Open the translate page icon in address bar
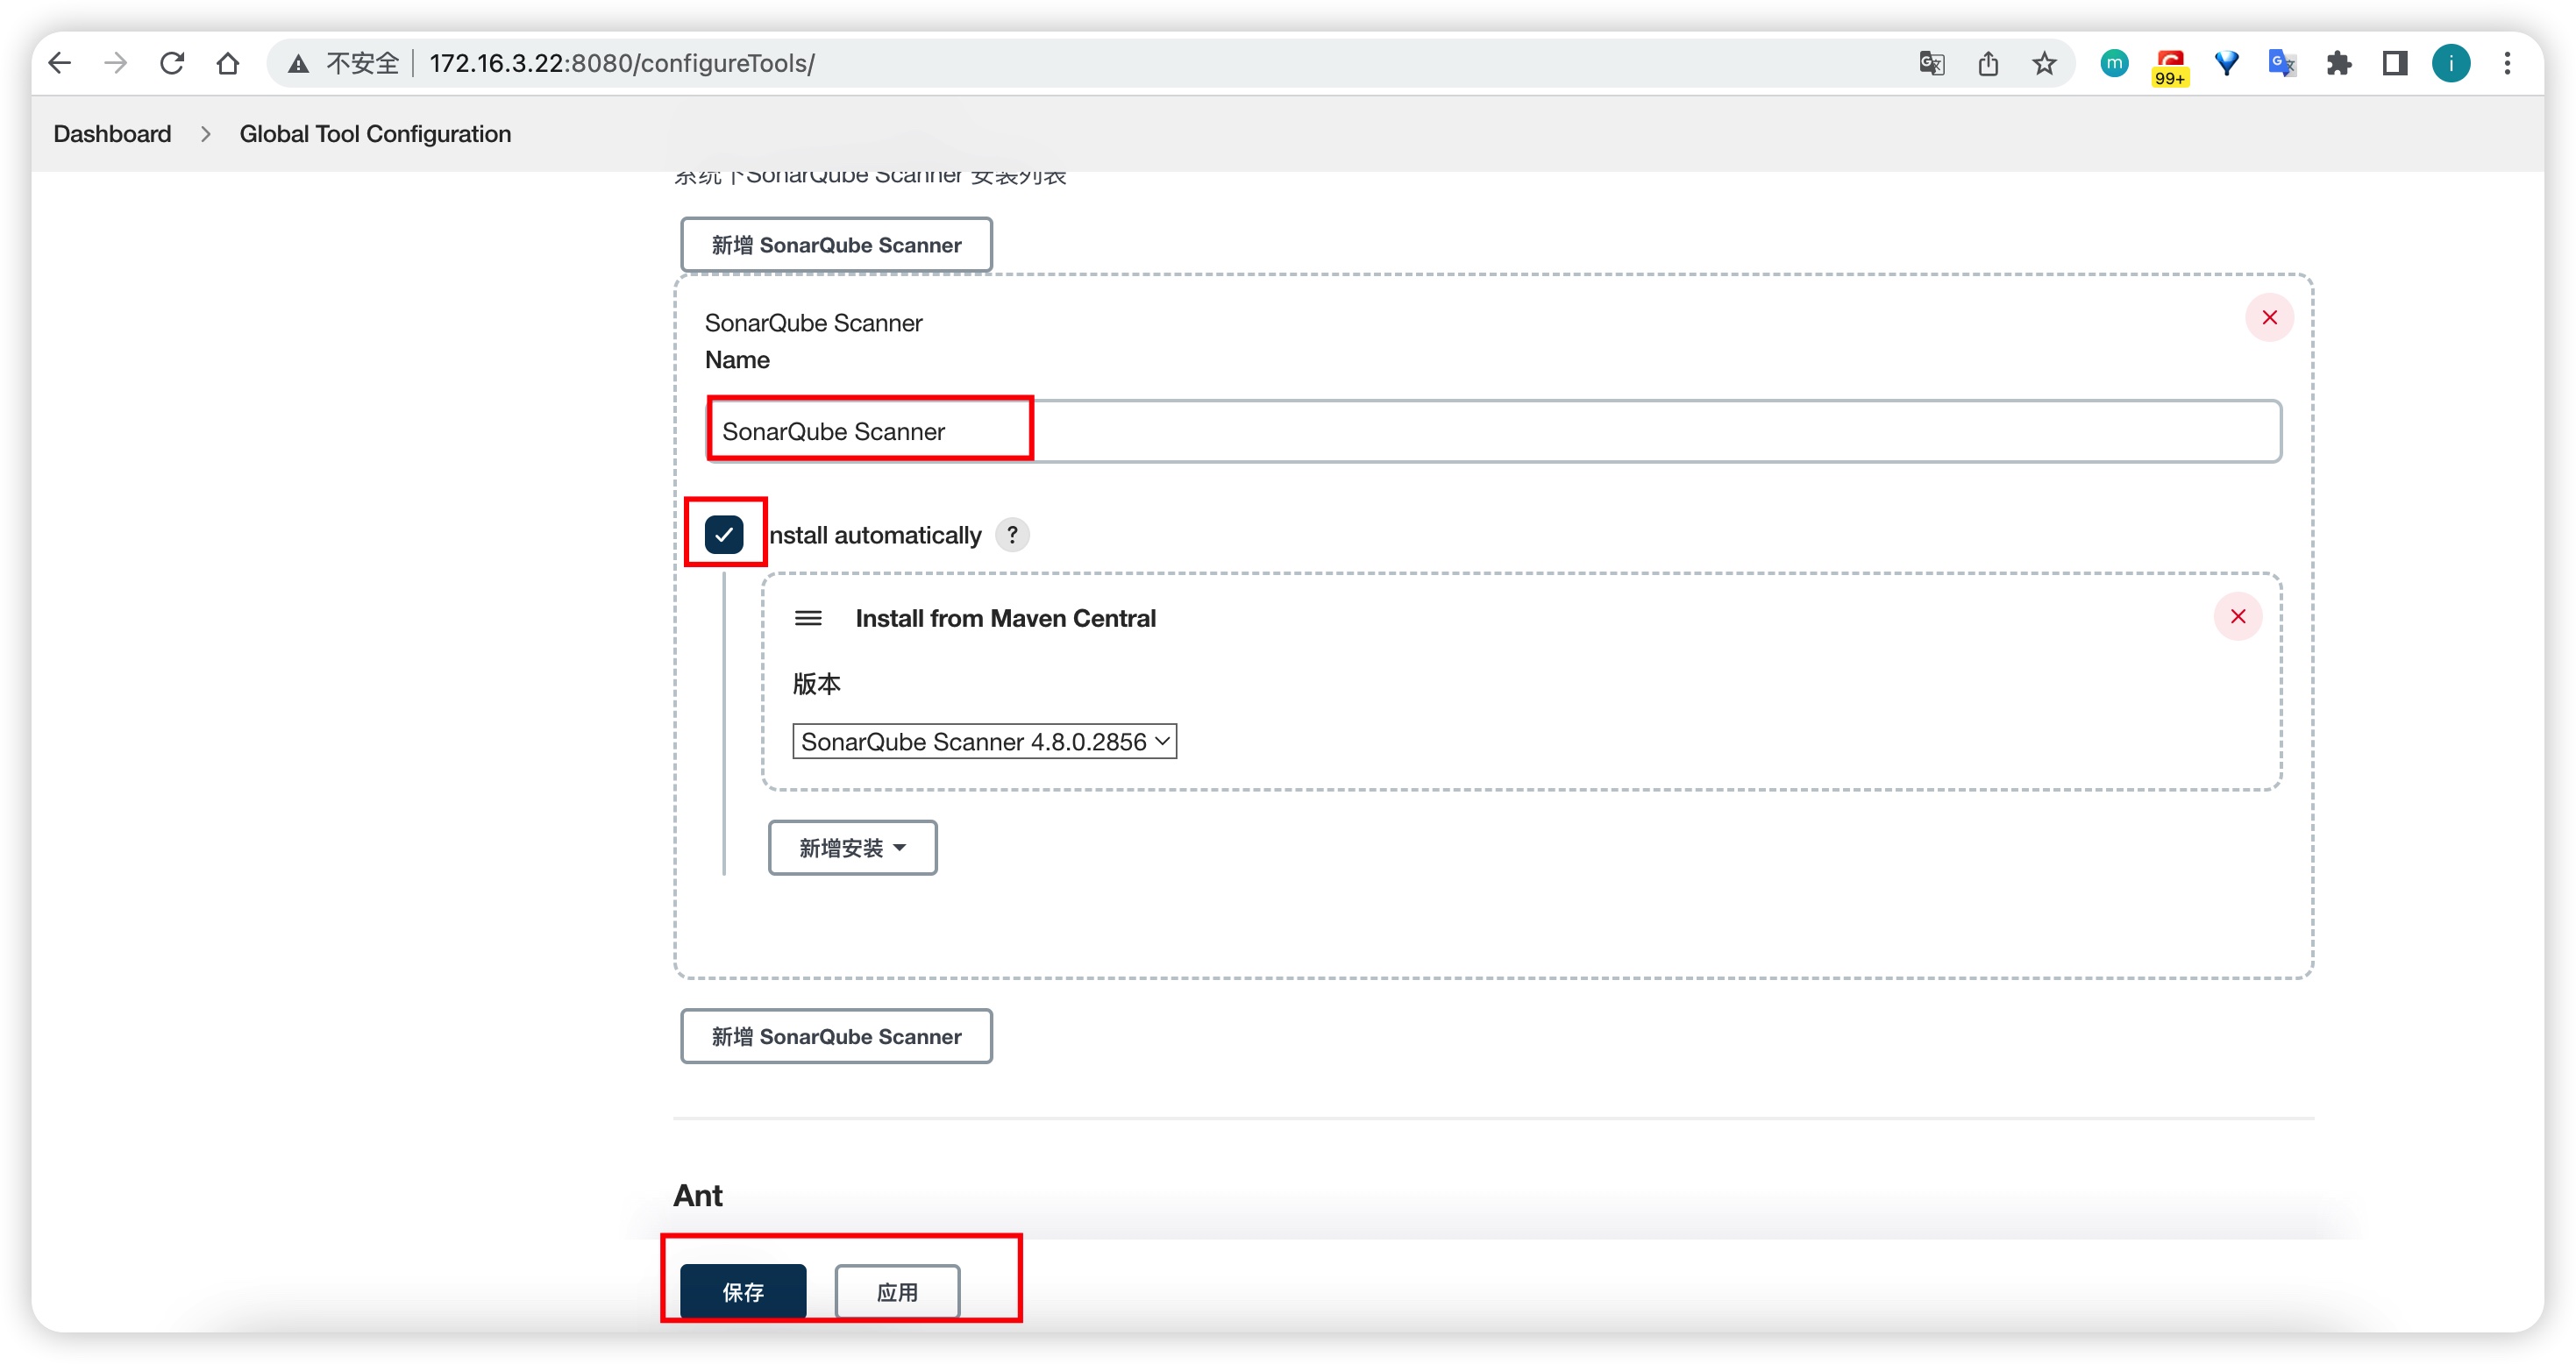2576x1364 pixels. pos(1932,64)
